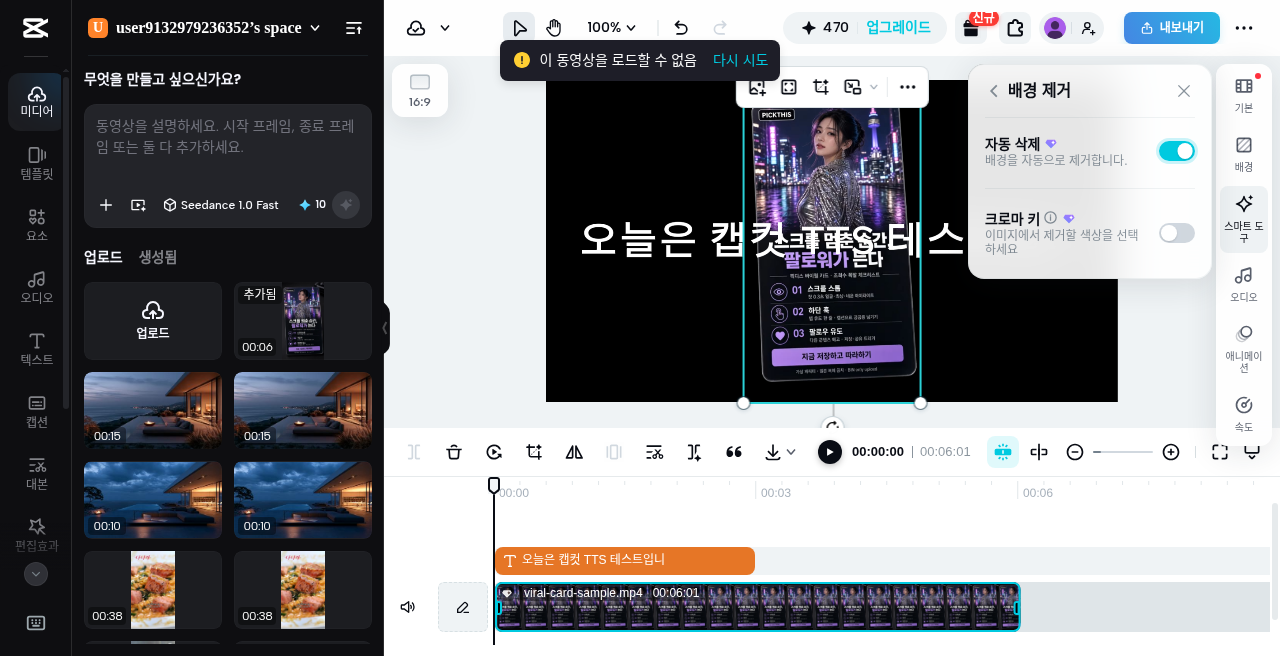This screenshot has height=656, width=1280.
Task: Toggle the timeline snapping magnet button
Action: pos(1002,452)
